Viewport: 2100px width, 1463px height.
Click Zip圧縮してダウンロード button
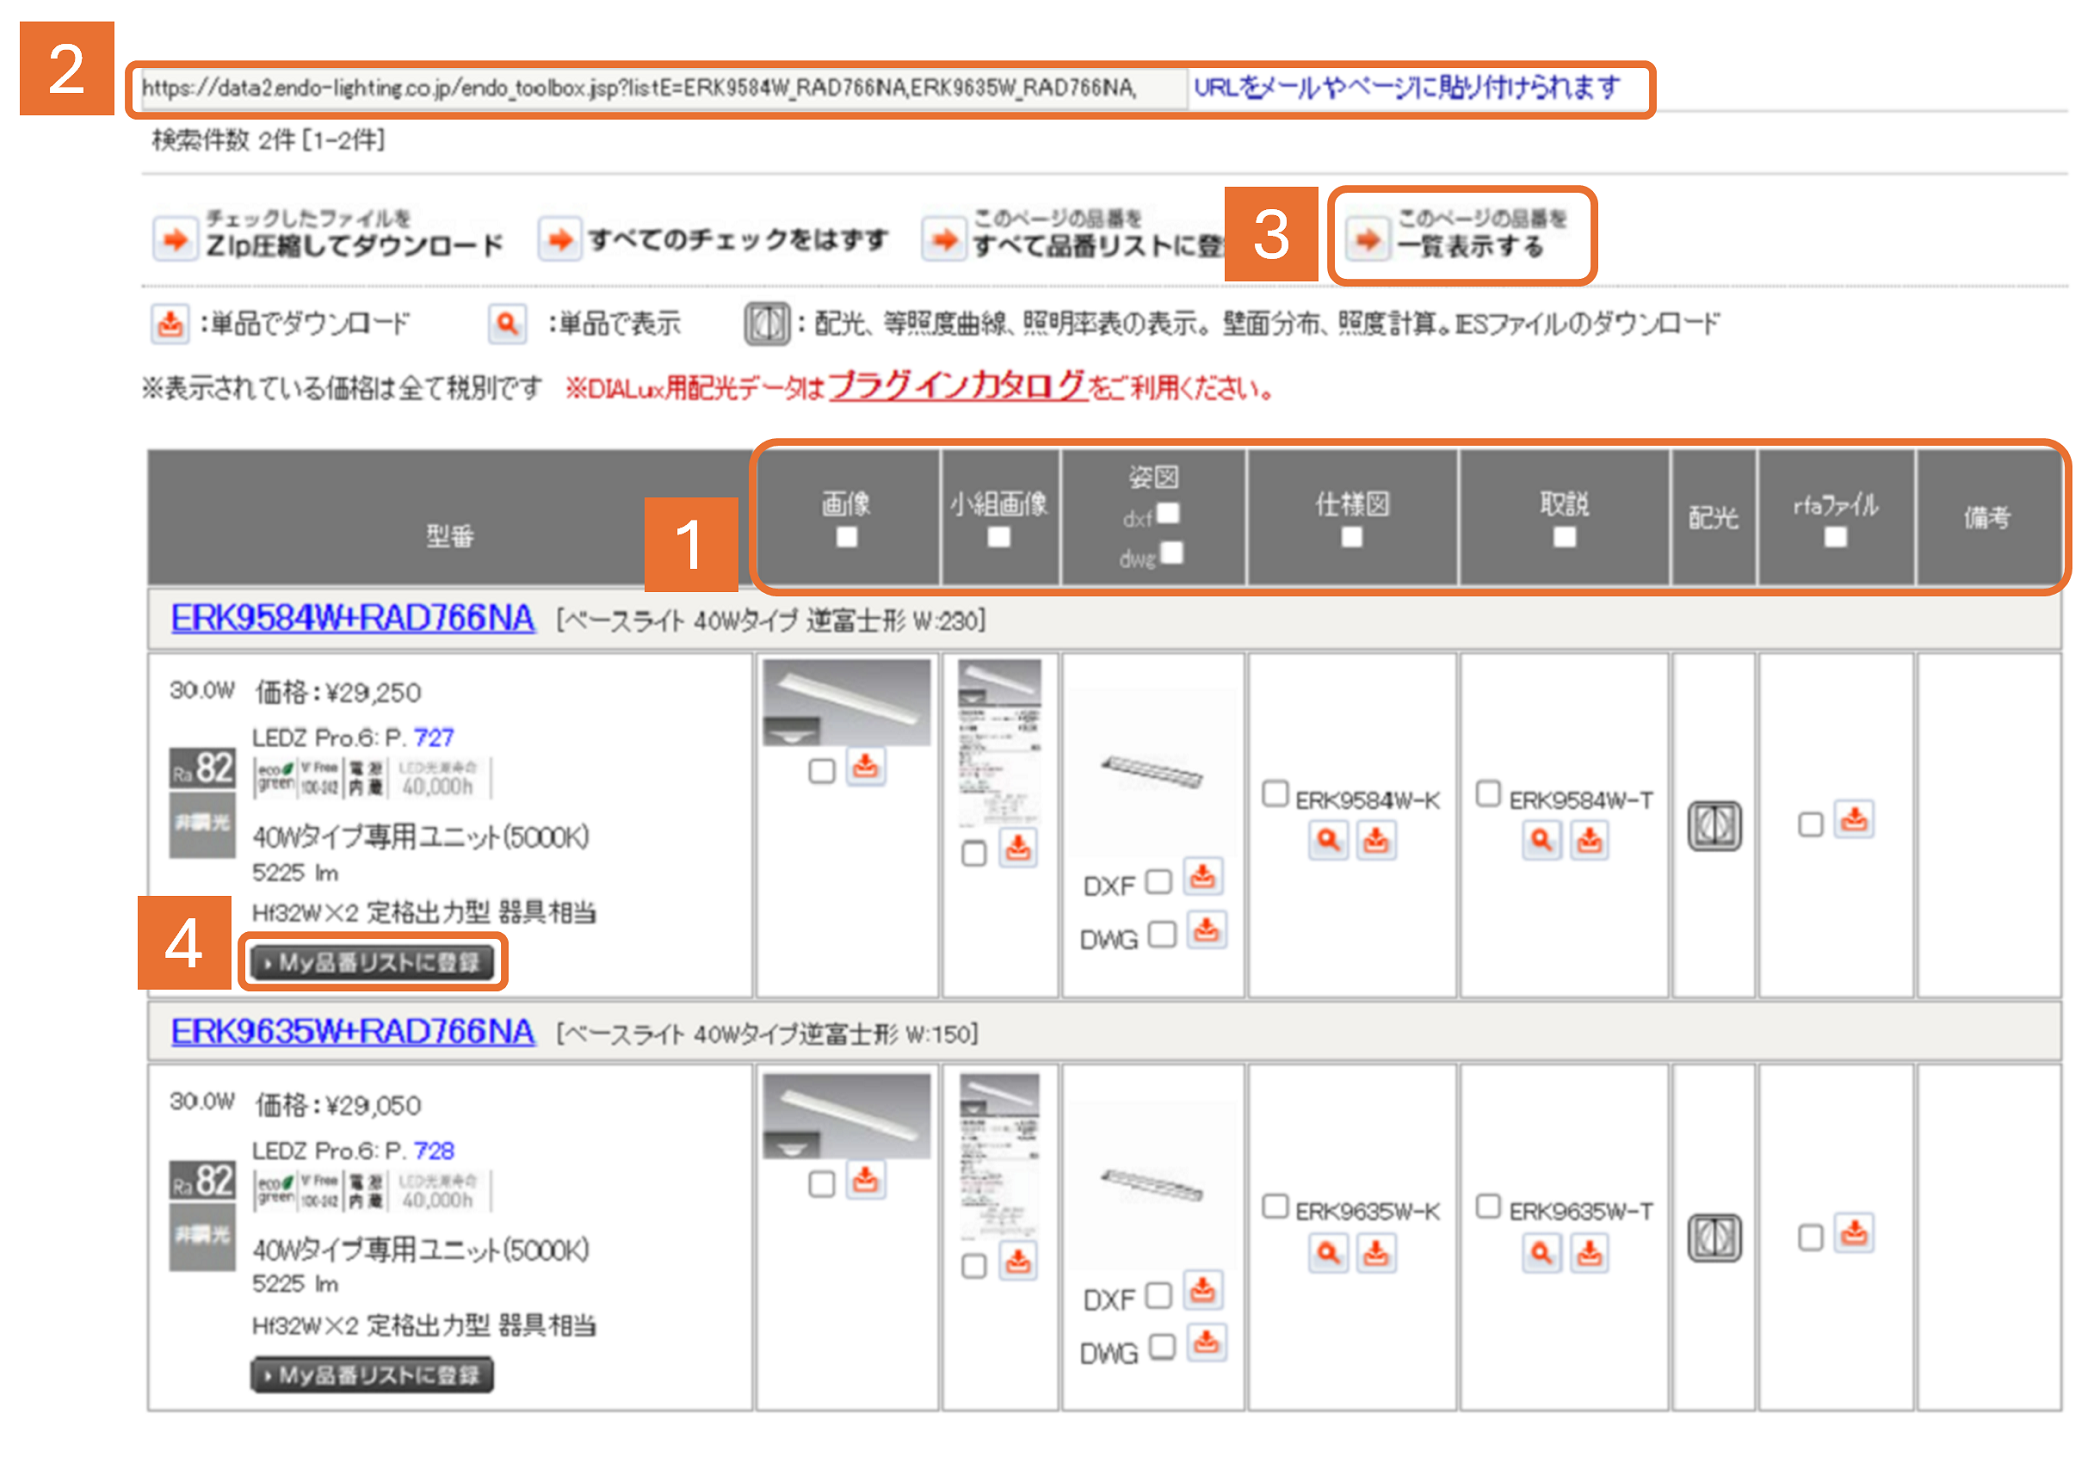(x=330, y=238)
